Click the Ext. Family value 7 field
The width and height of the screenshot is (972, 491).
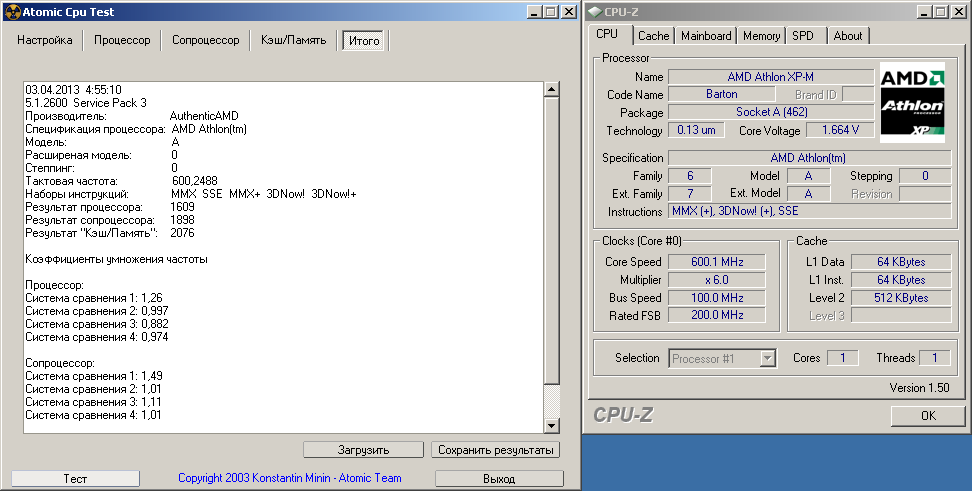pyautogui.click(x=690, y=193)
